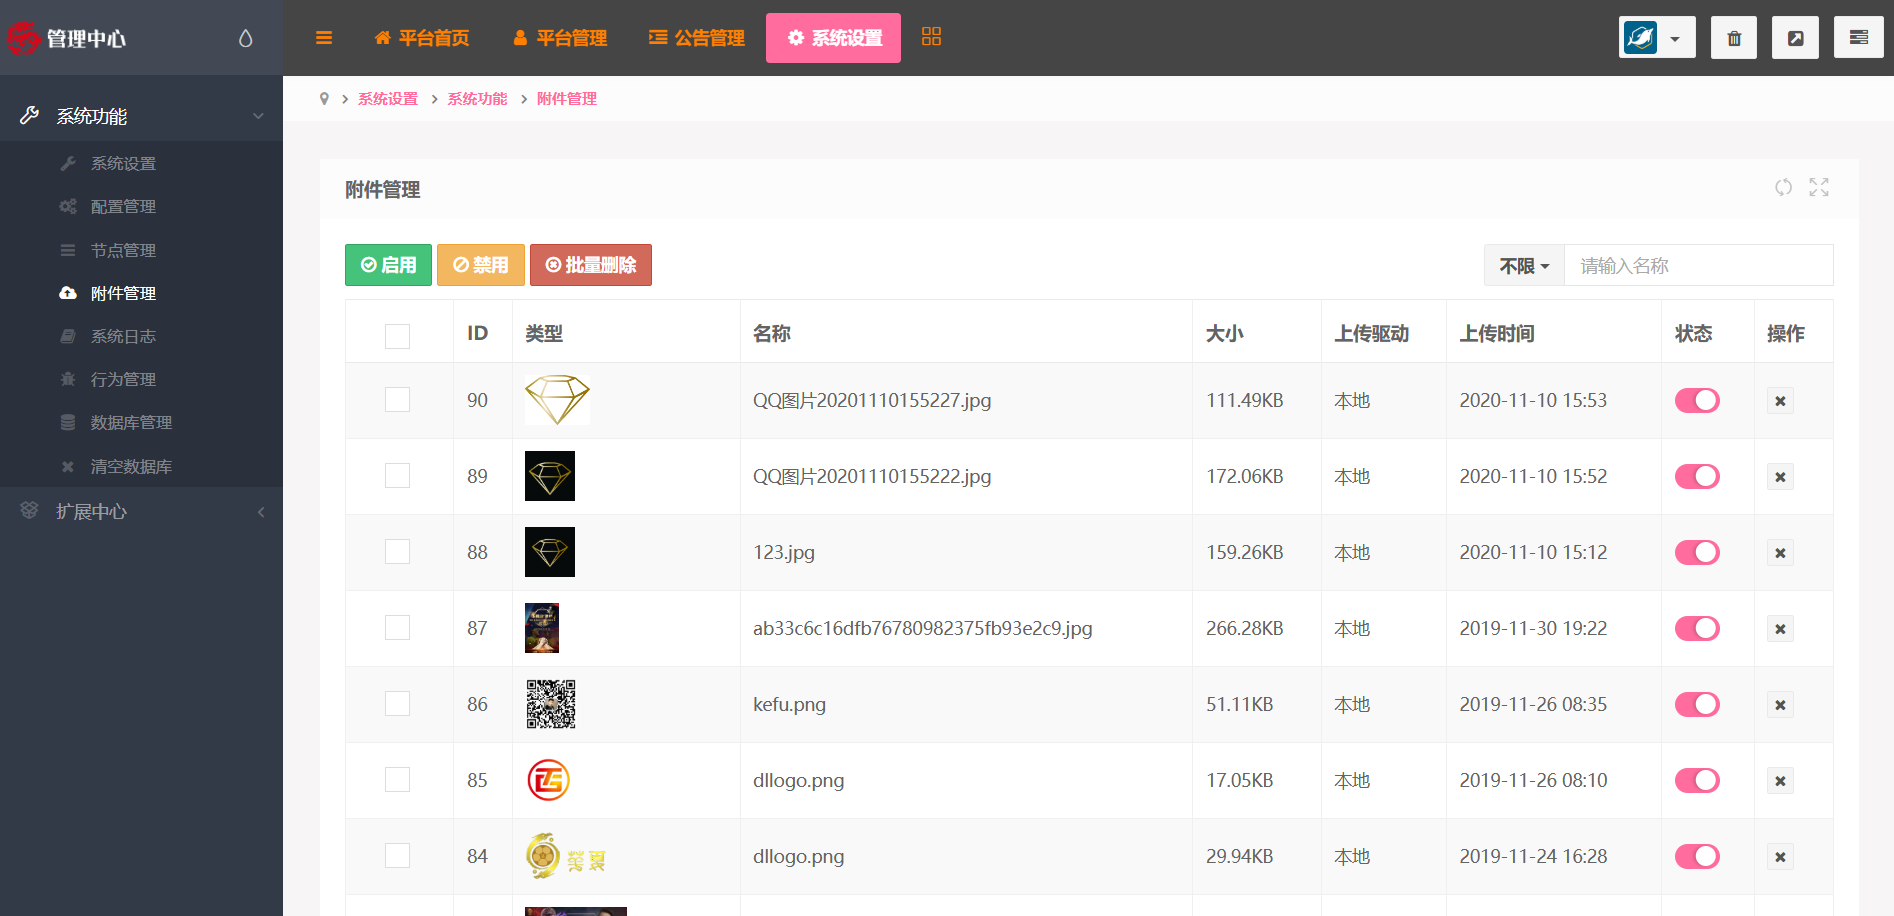Image resolution: width=1894 pixels, height=916 pixels.
Task: Click the bug icon beside 行为管理
Action: [x=68, y=379]
